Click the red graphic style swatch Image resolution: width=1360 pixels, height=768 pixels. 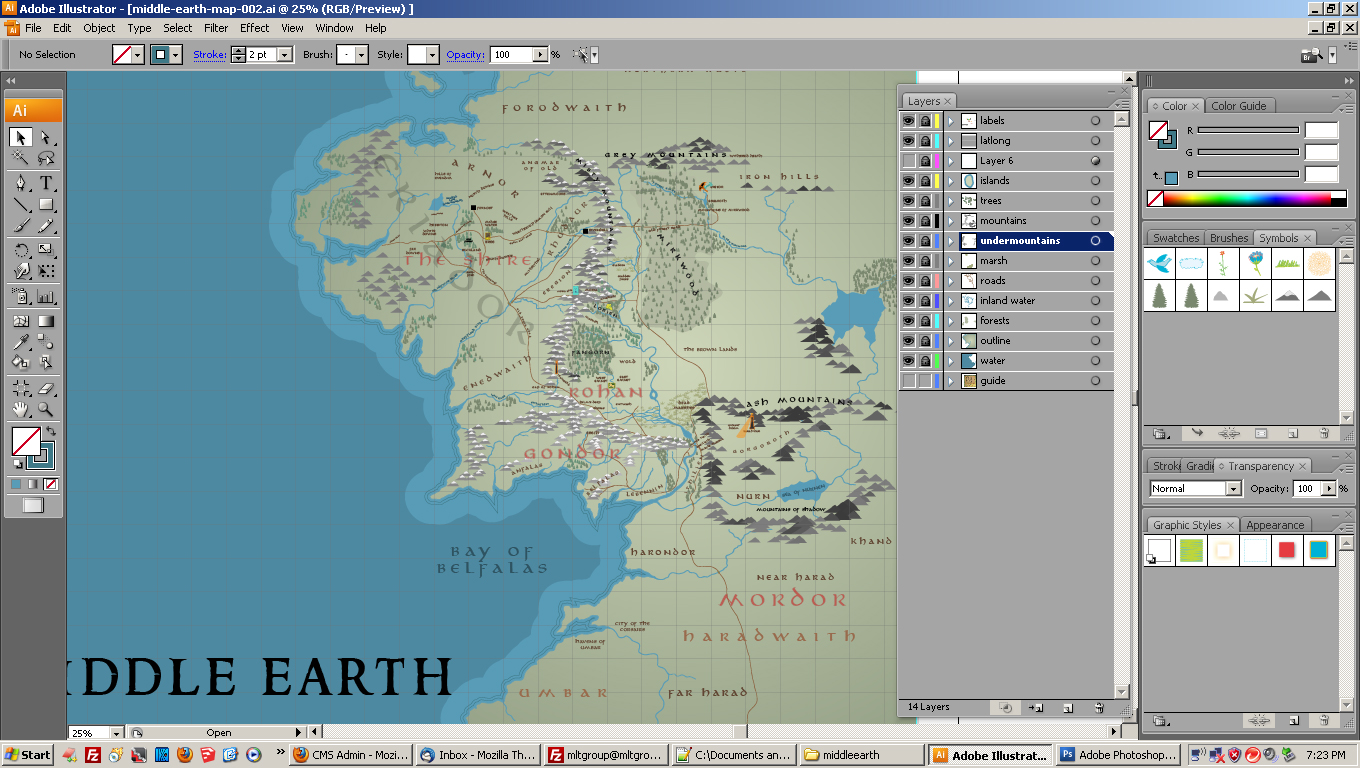1287,550
